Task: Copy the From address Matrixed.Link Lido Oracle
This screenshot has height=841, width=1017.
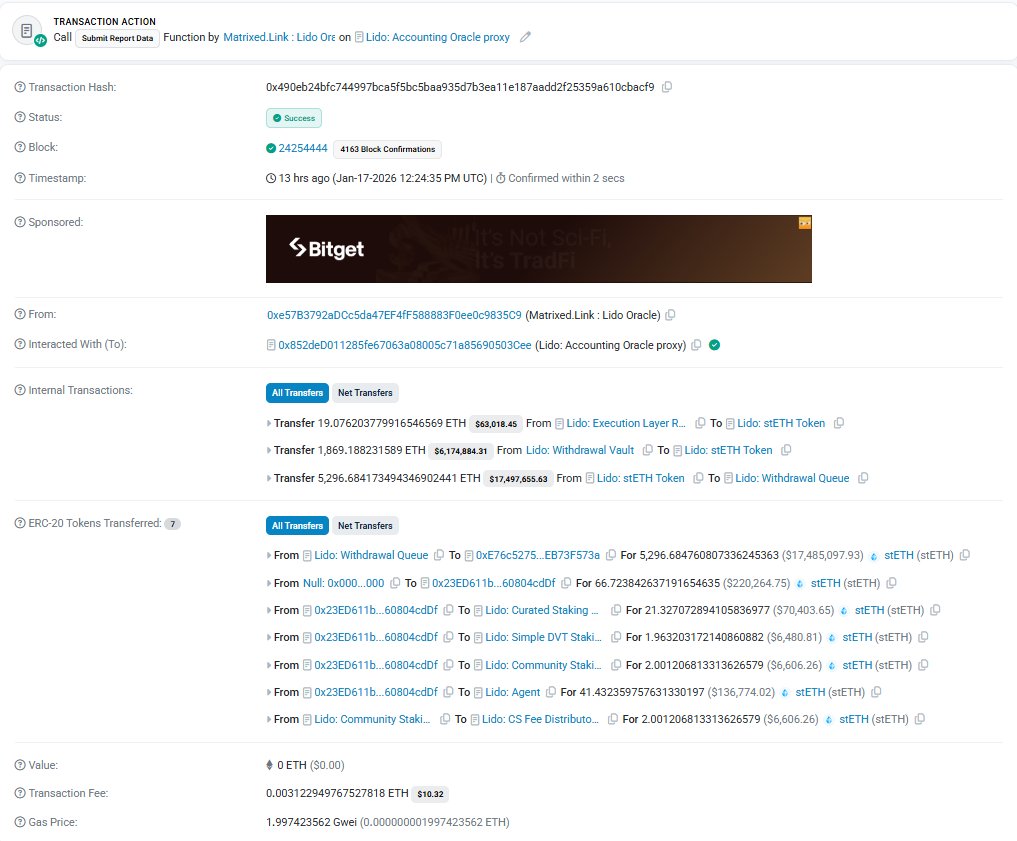Action: [x=671, y=315]
